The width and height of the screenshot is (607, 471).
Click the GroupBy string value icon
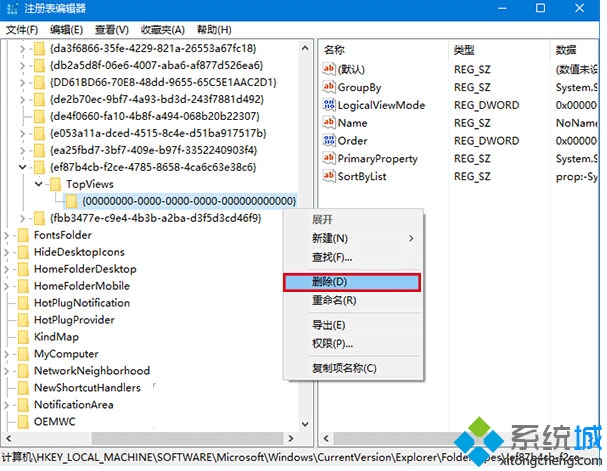pos(328,87)
